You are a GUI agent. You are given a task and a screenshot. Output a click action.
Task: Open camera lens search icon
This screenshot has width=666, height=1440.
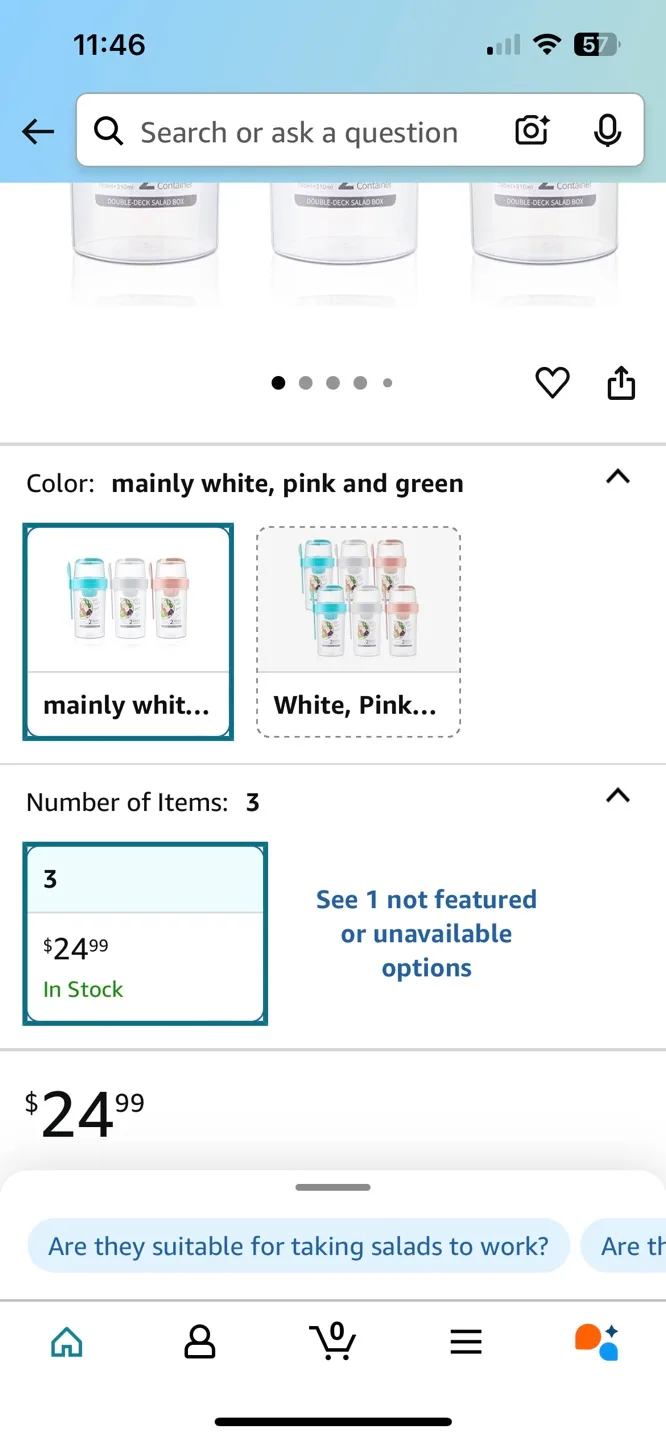coord(532,131)
